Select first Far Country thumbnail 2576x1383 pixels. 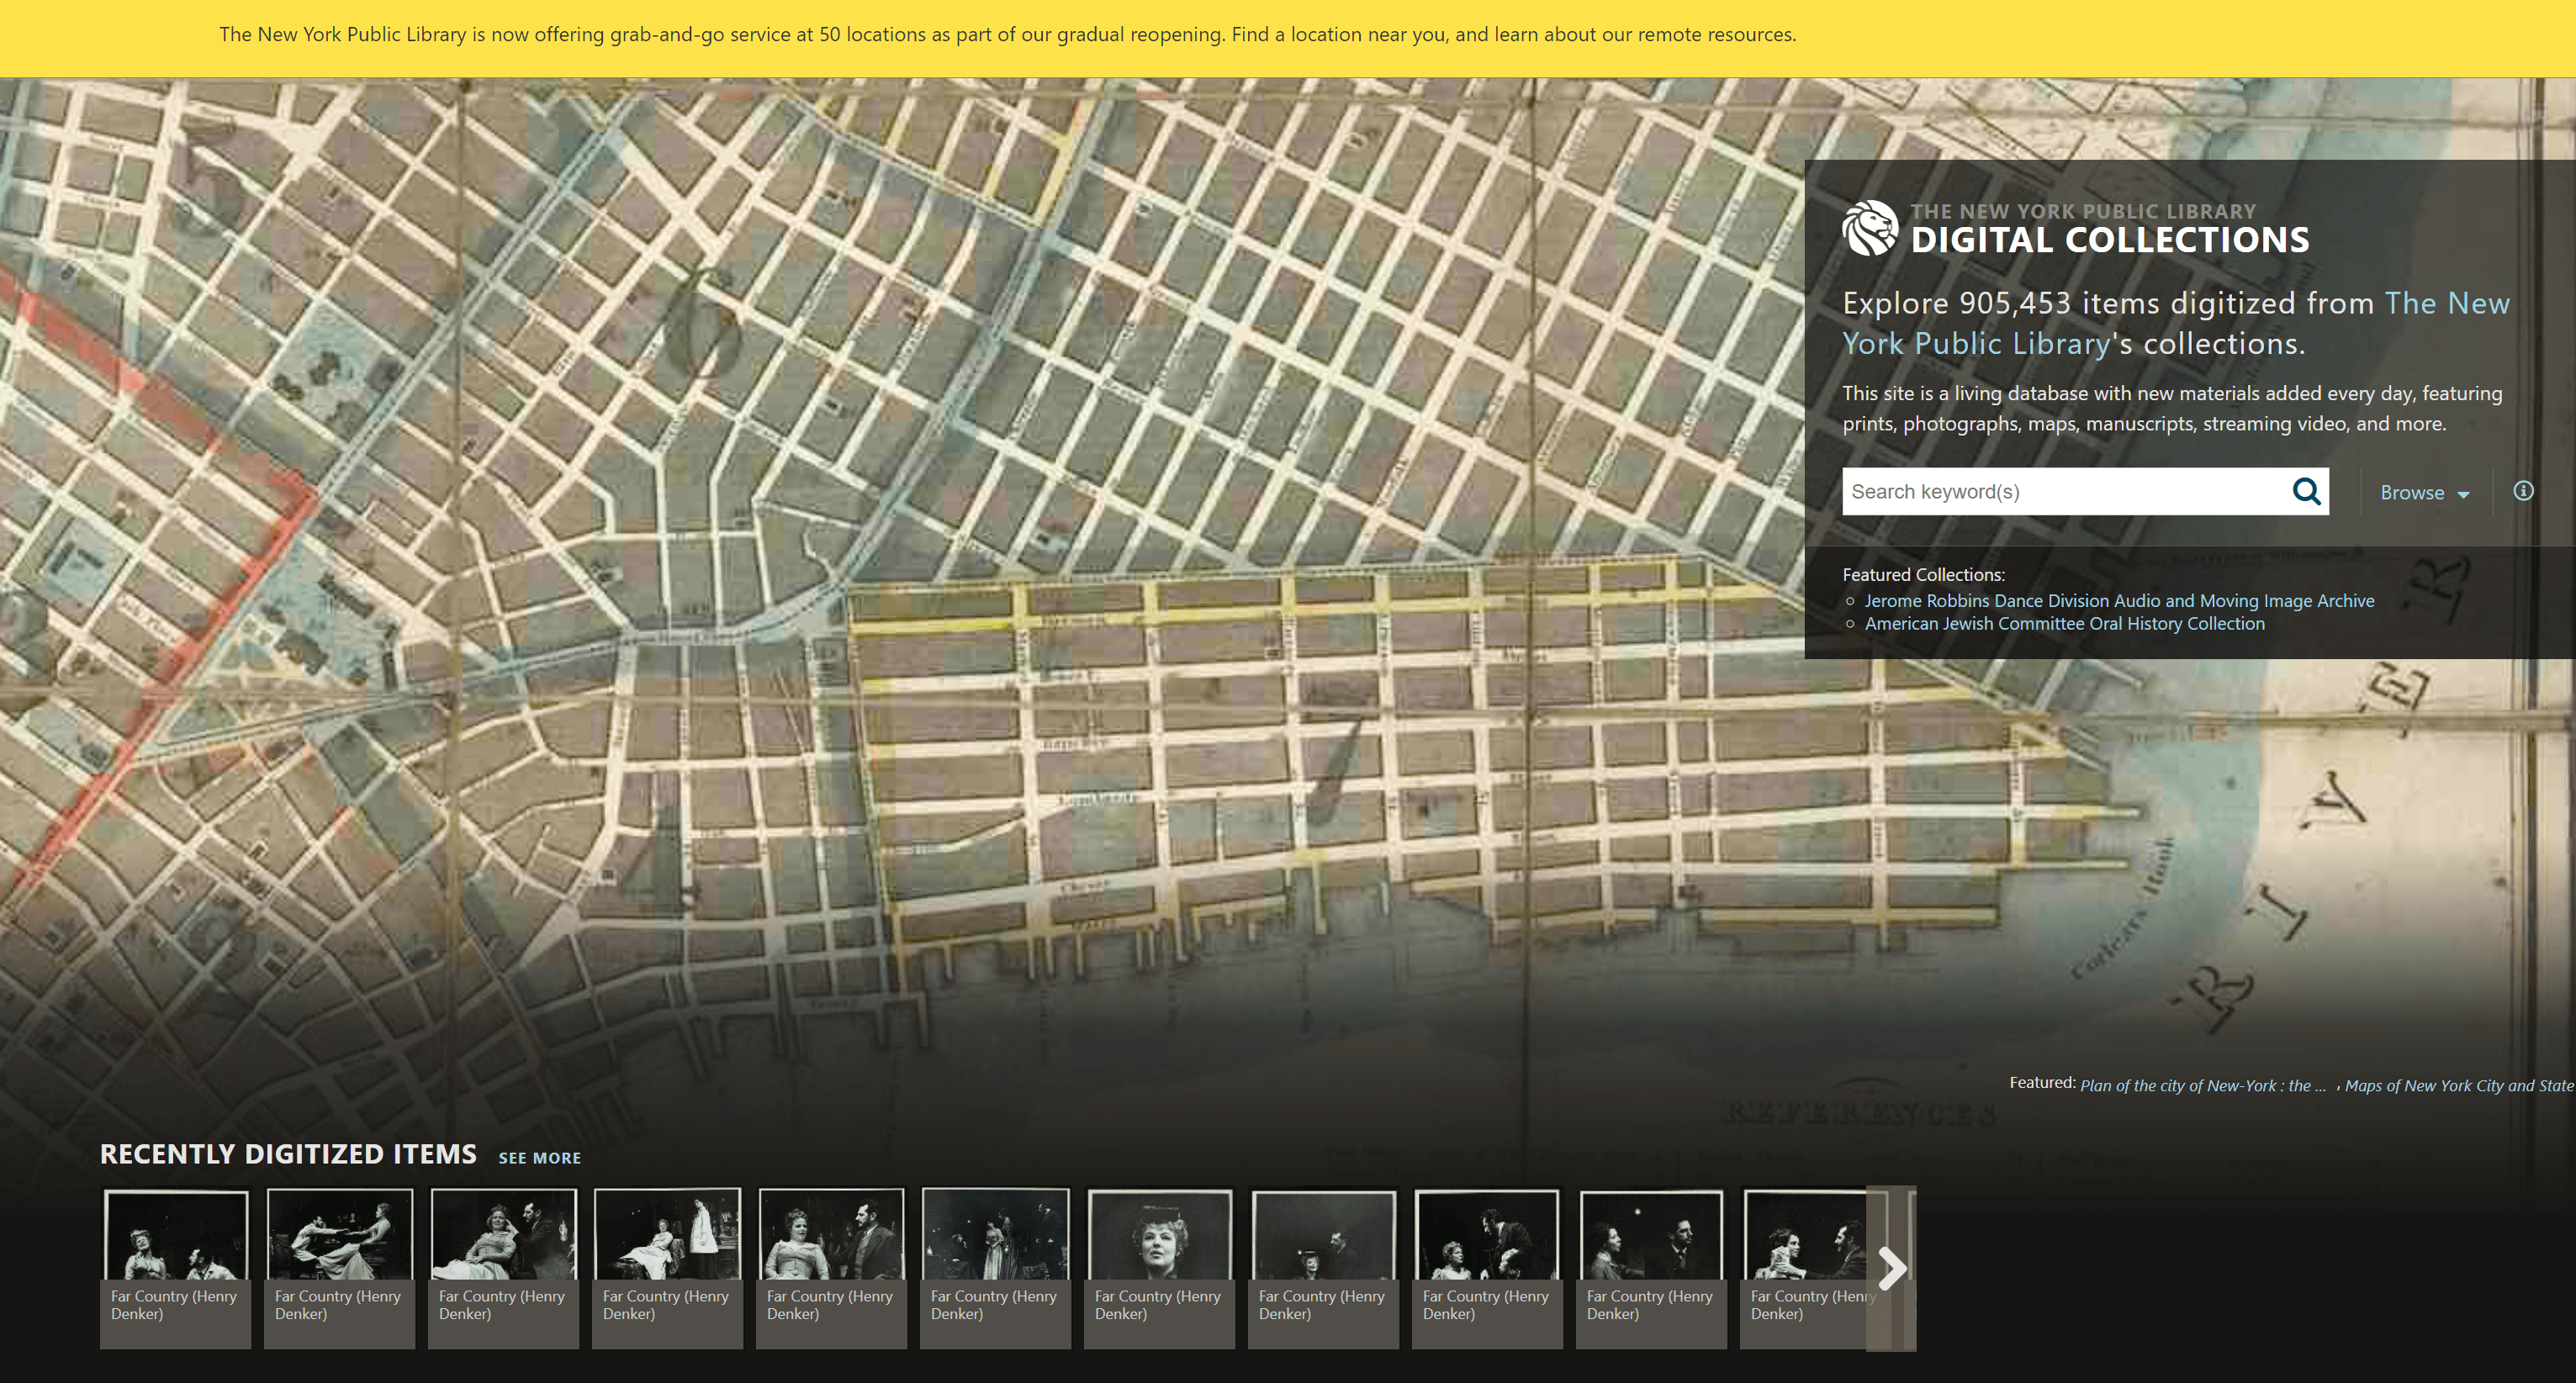(x=176, y=1236)
